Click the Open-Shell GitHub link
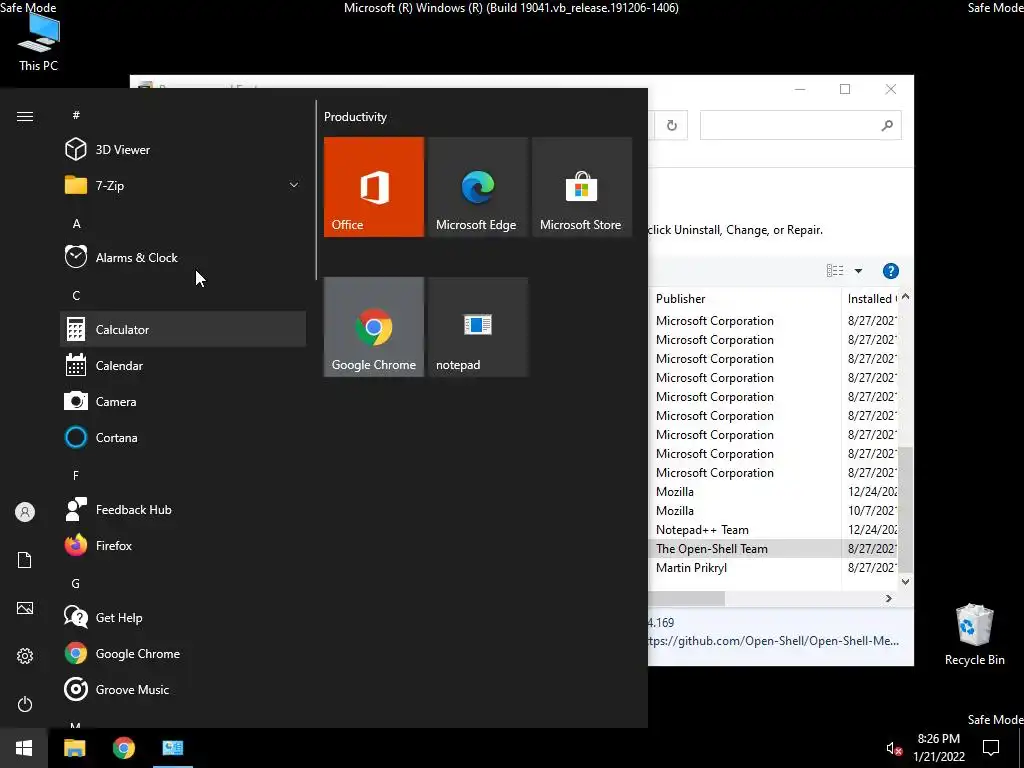 (774, 641)
